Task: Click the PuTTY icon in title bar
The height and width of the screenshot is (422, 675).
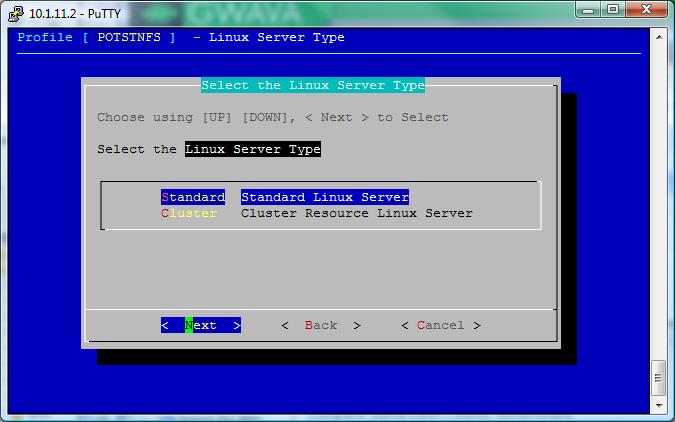Action: tap(16, 13)
